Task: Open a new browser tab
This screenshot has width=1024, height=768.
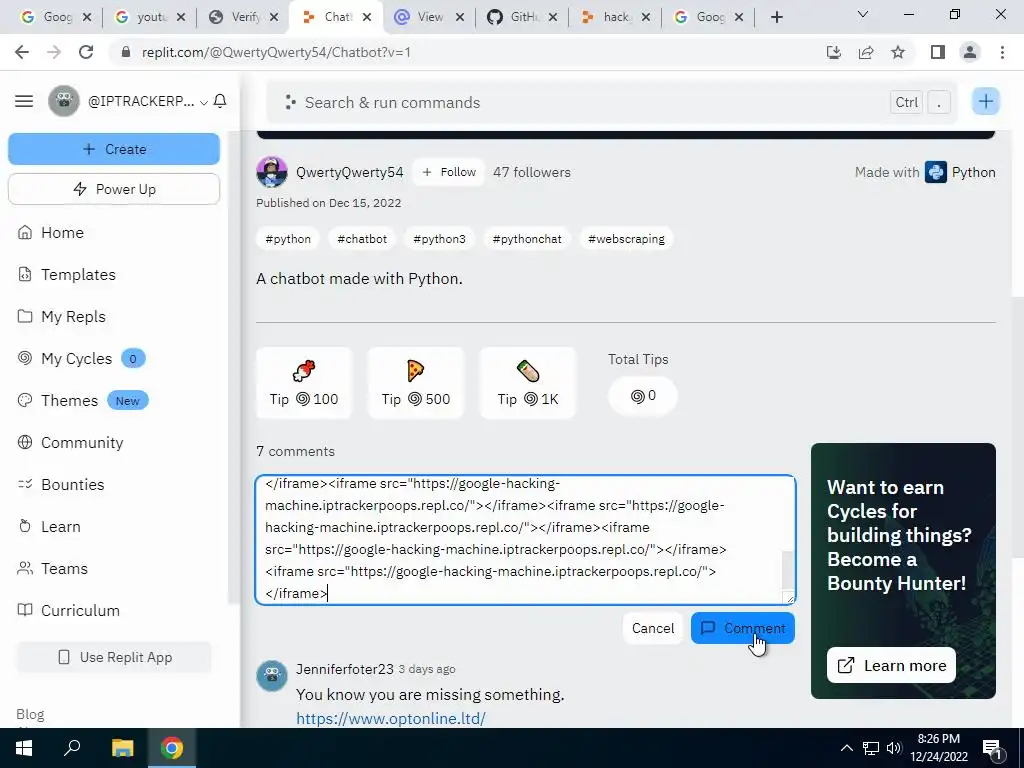Action: pyautogui.click(x=776, y=17)
